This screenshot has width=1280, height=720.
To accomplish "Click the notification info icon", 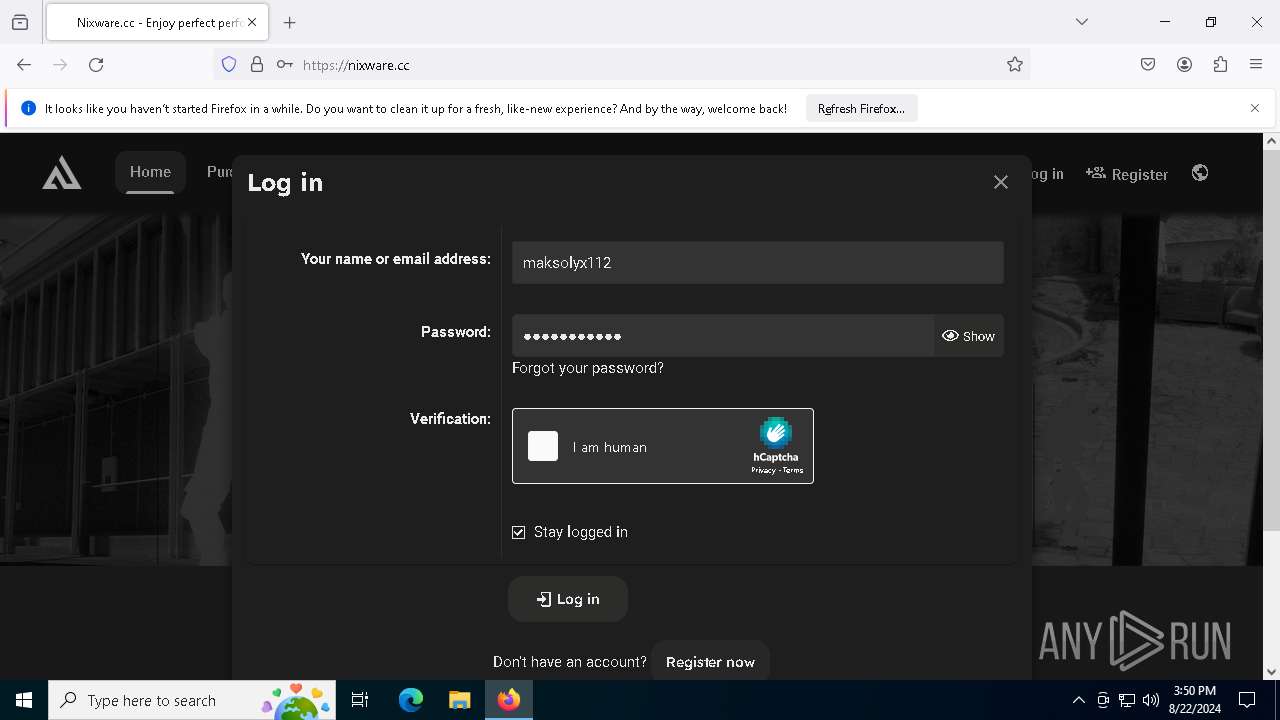I will [28, 108].
